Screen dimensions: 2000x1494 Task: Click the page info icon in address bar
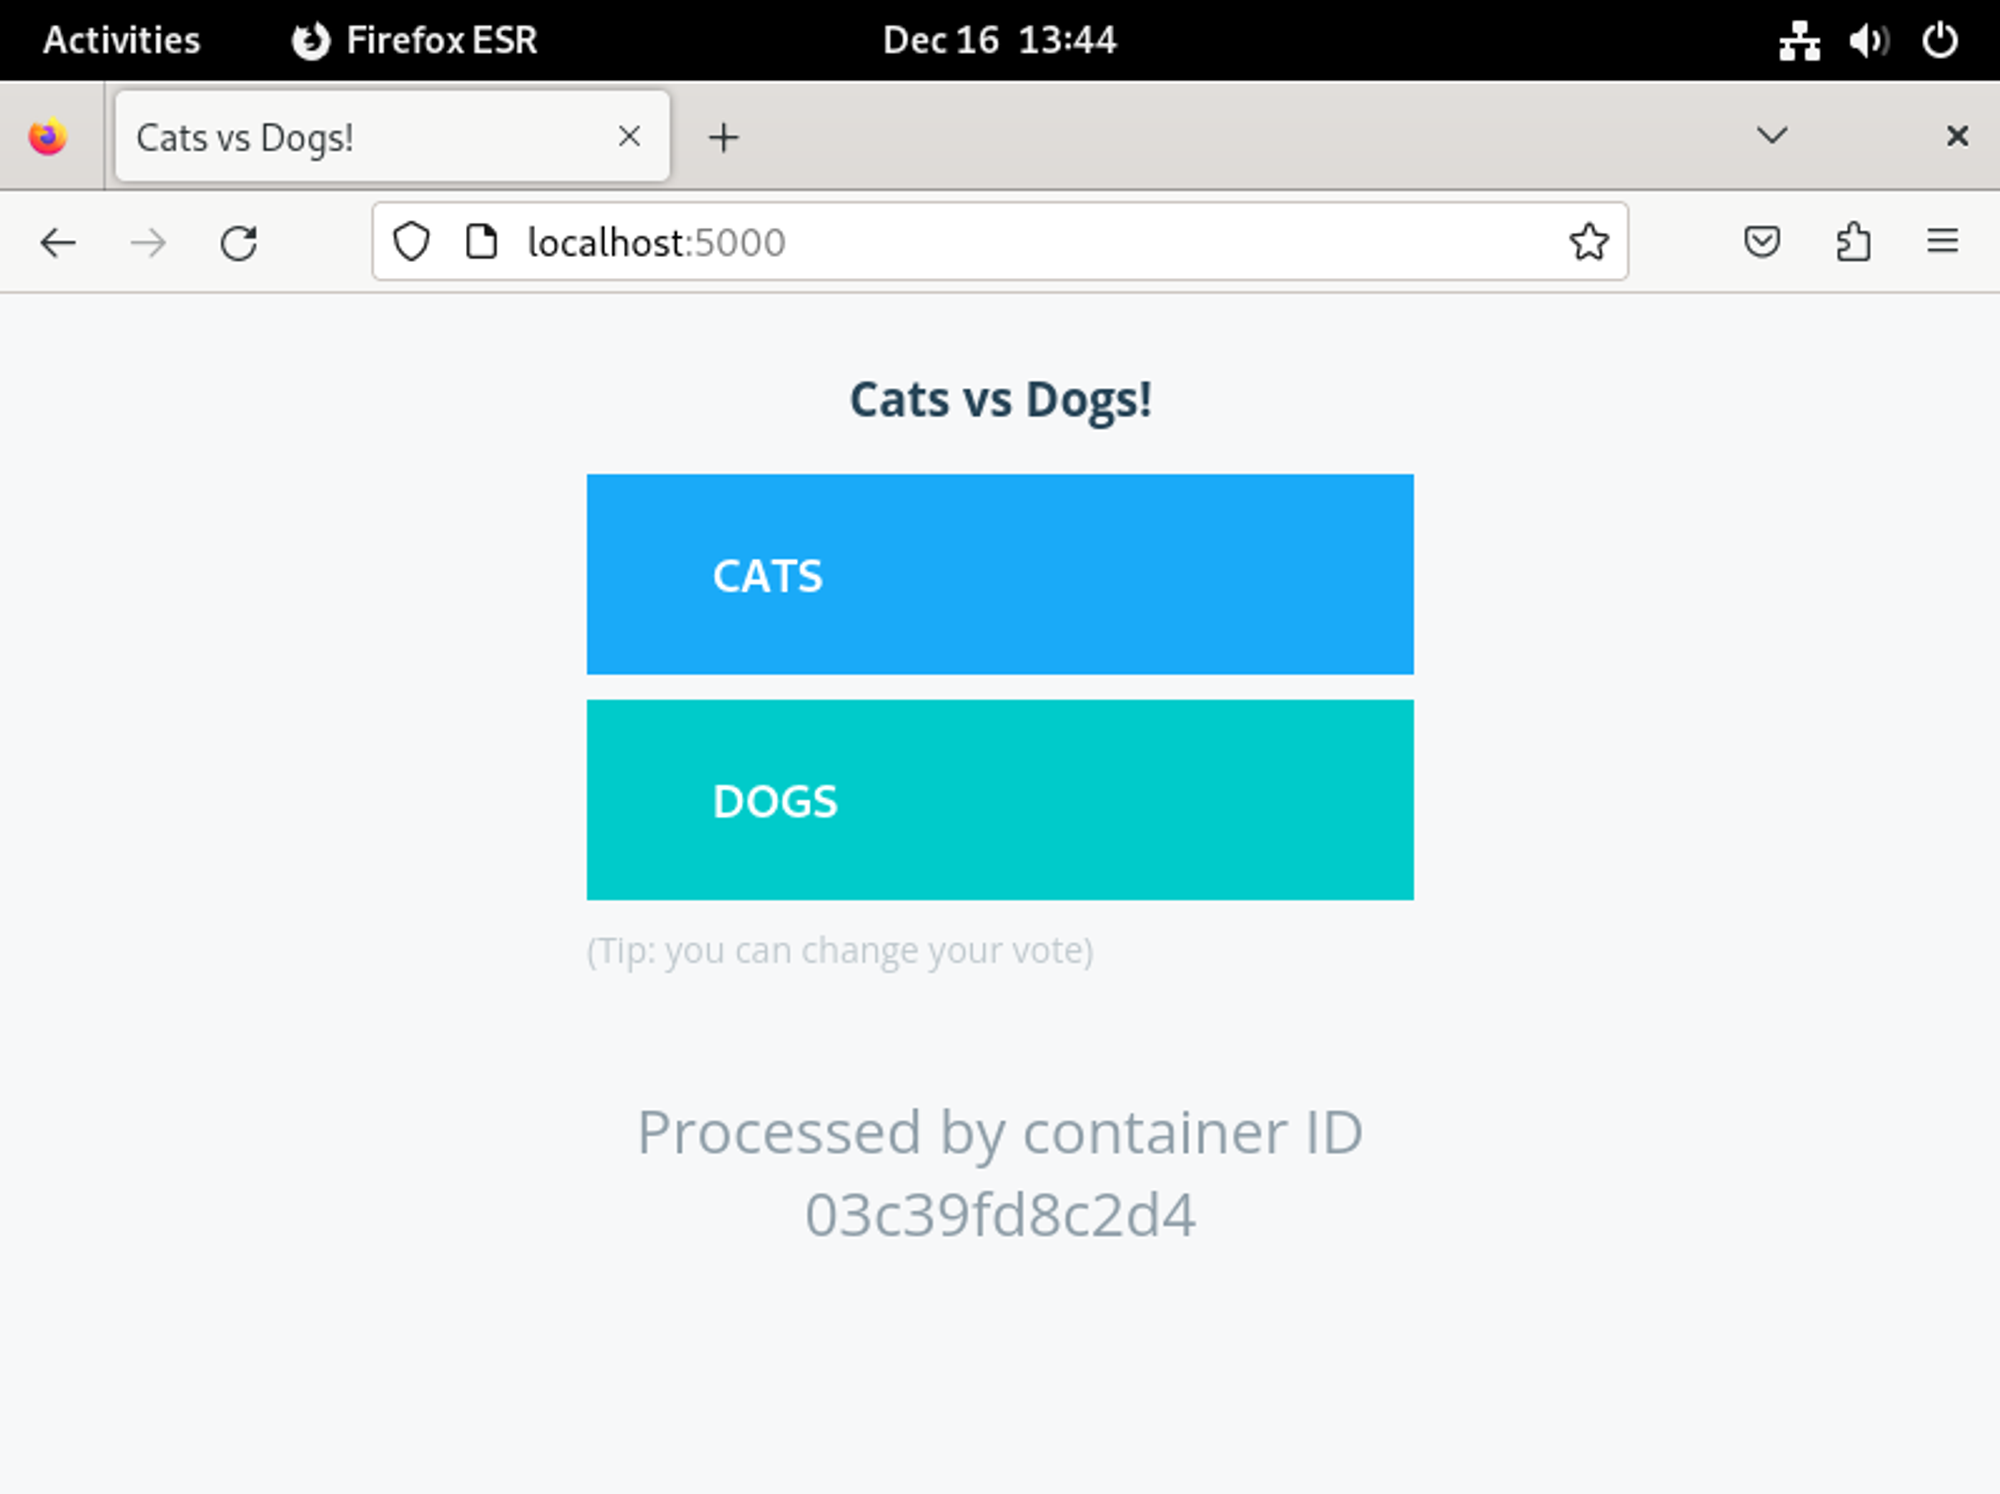pos(480,241)
